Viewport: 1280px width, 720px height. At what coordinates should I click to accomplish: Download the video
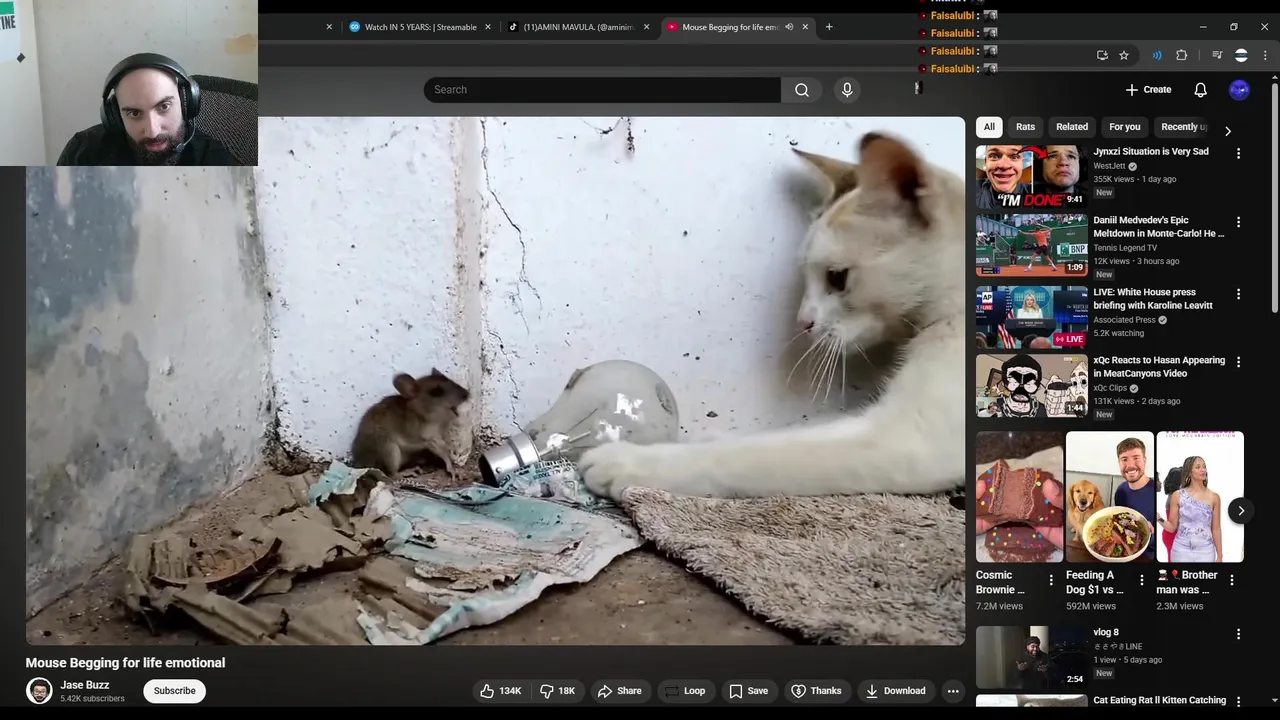tap(896, 691)
